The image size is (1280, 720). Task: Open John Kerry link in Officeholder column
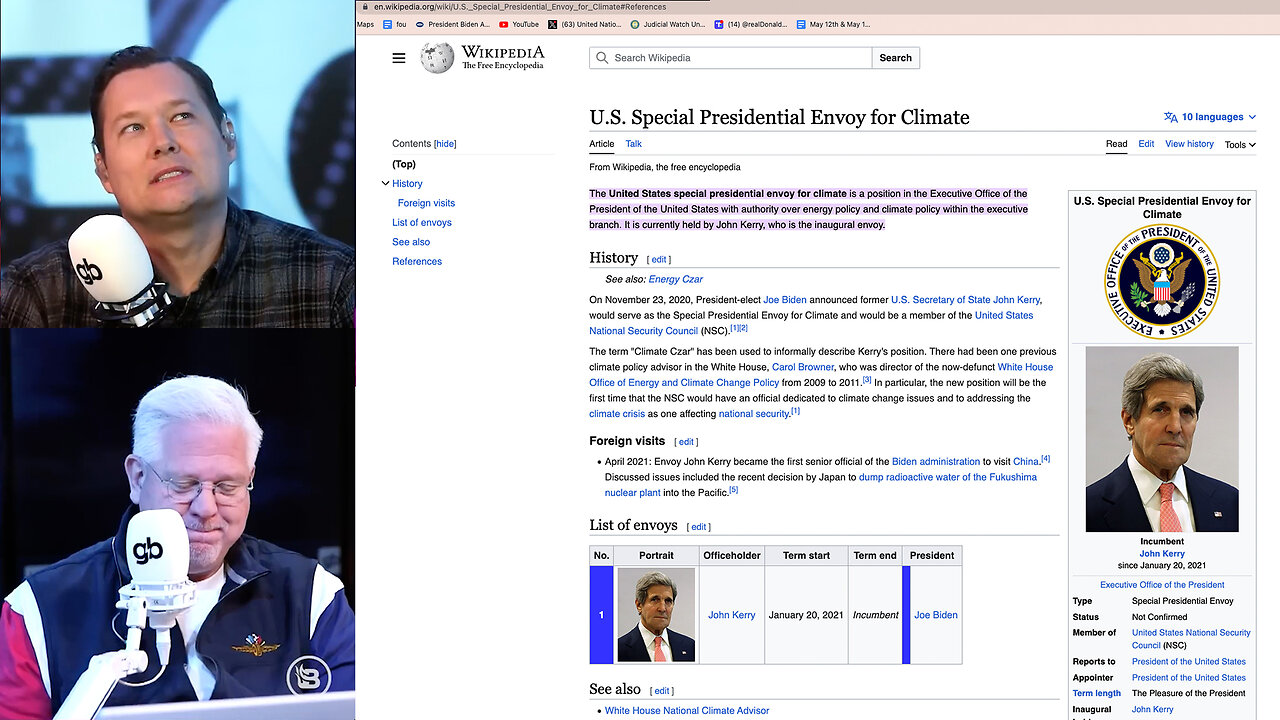point(732,615)
